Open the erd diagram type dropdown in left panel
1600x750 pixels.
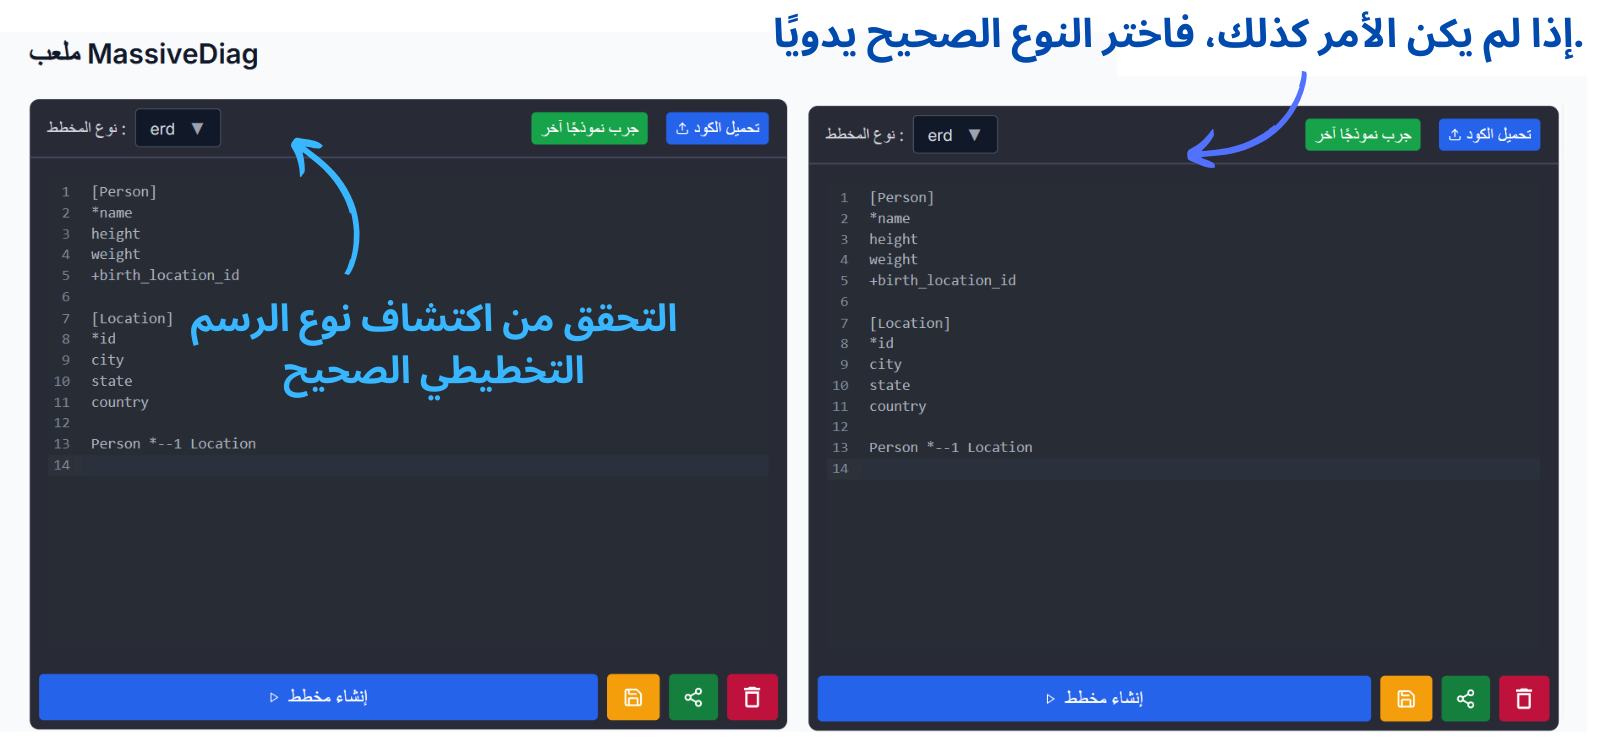(177, 129)
